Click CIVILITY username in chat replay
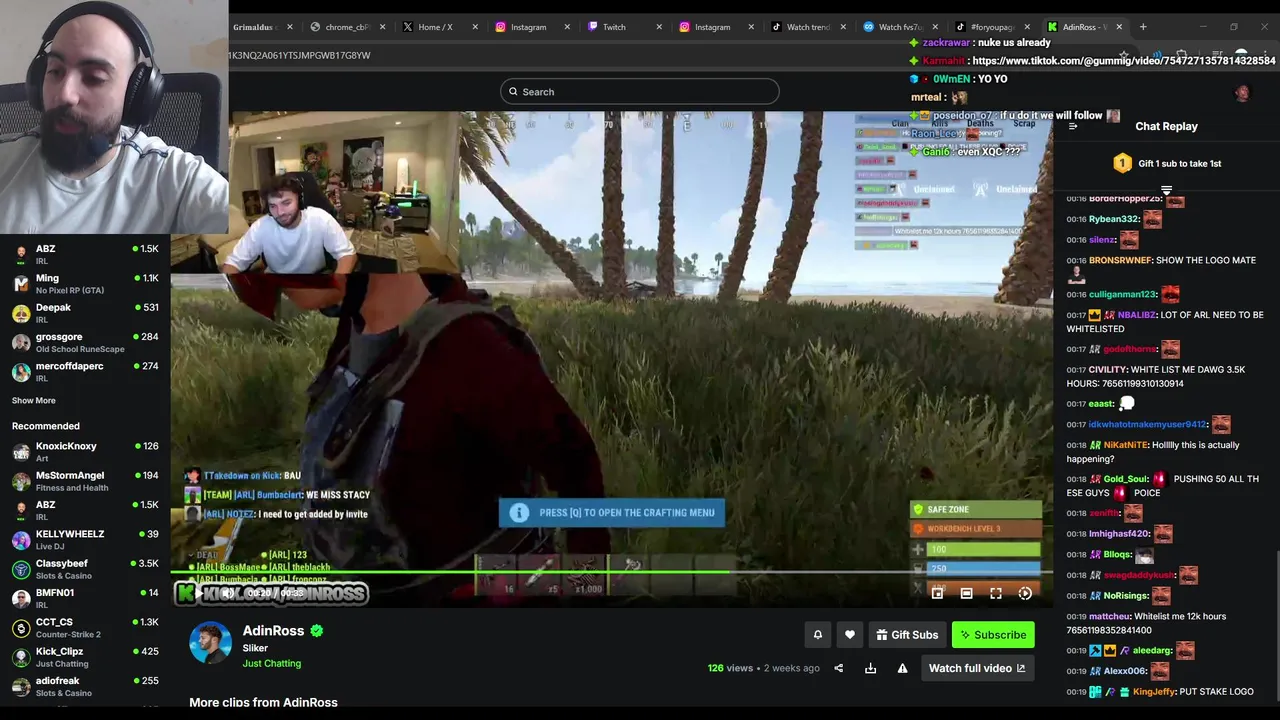 click(1107, 370)
